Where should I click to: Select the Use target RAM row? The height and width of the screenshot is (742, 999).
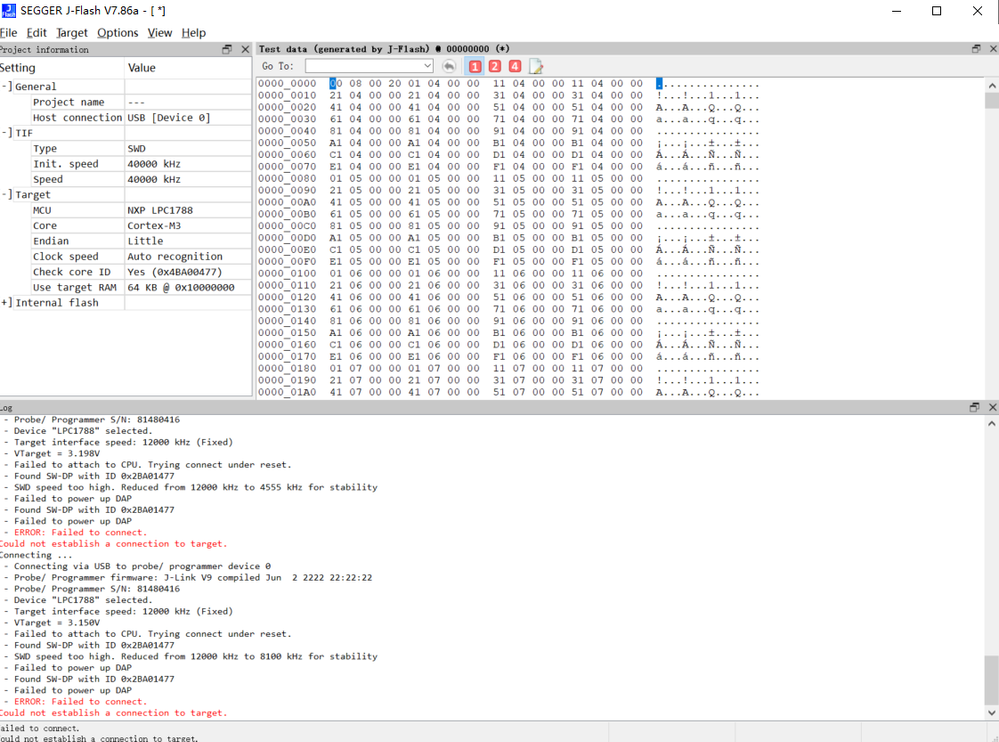(126, 287)
